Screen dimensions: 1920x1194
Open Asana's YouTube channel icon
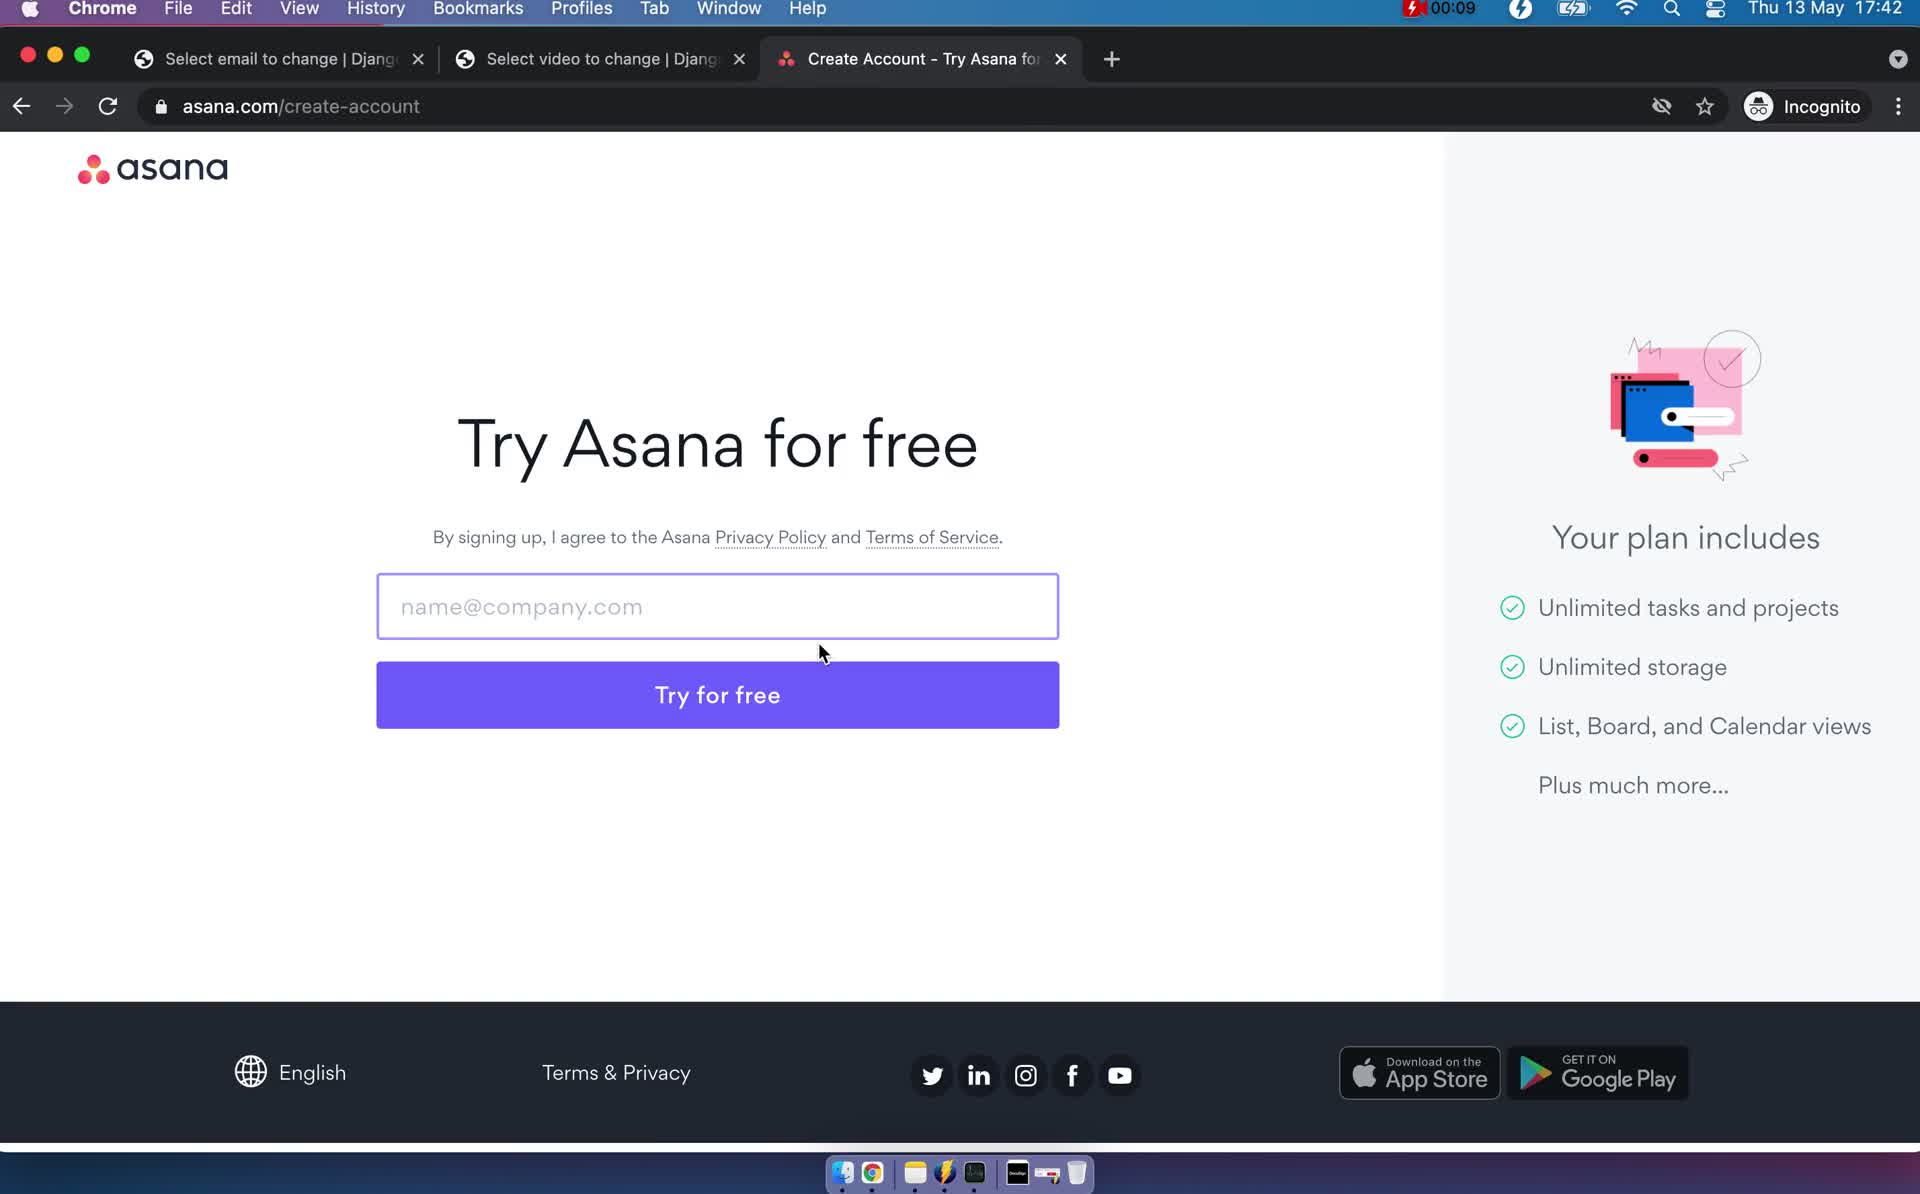pos(1120,1075)
